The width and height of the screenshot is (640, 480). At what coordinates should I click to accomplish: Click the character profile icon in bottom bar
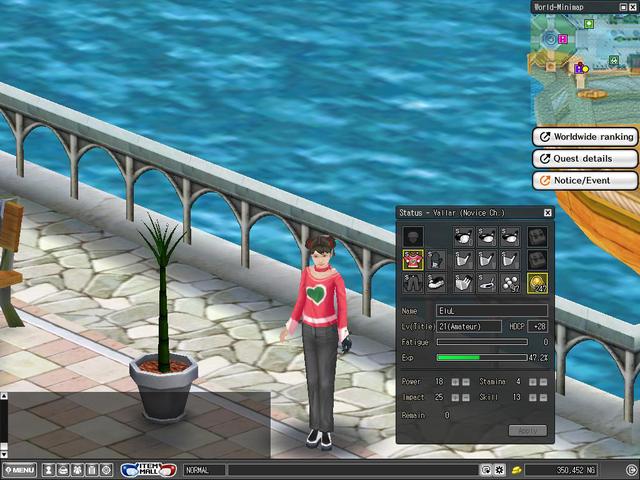point(48,470)
